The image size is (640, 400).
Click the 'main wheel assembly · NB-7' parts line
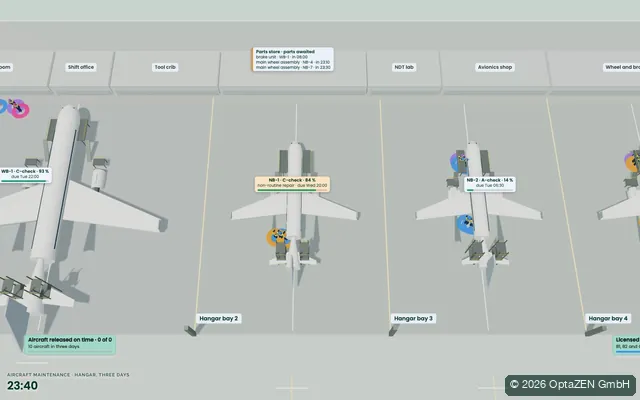[293, 67]
